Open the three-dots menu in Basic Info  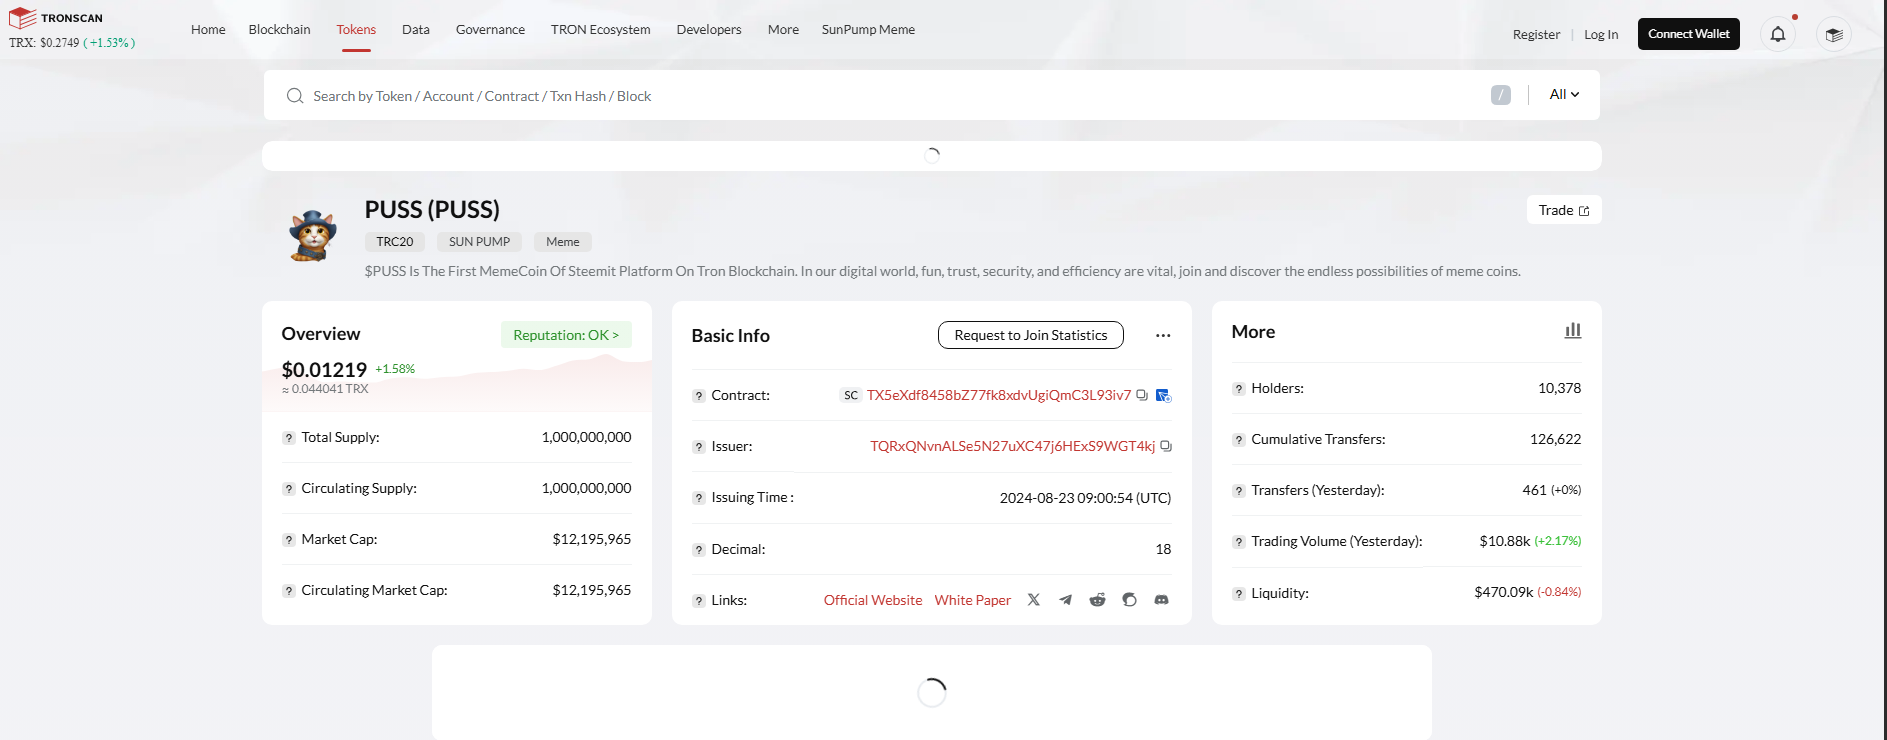pos(1163,335)
